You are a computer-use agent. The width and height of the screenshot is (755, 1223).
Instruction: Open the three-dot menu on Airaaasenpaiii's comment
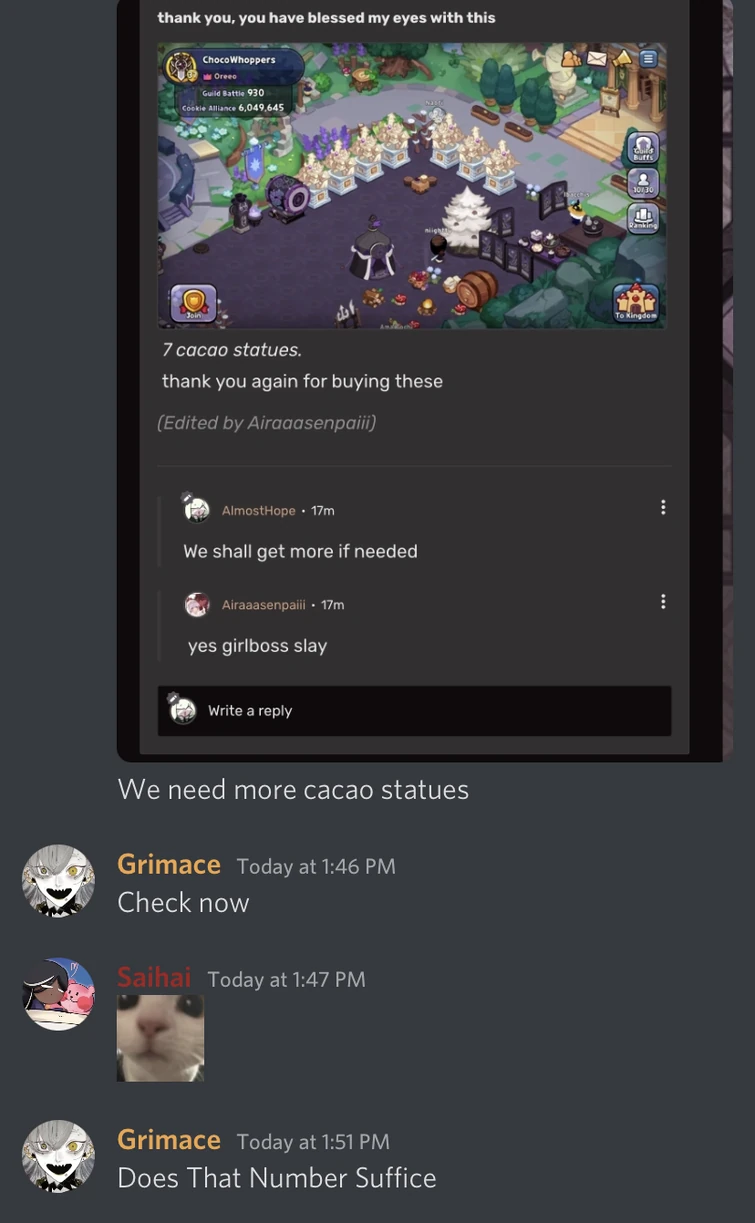click(662, 602)
